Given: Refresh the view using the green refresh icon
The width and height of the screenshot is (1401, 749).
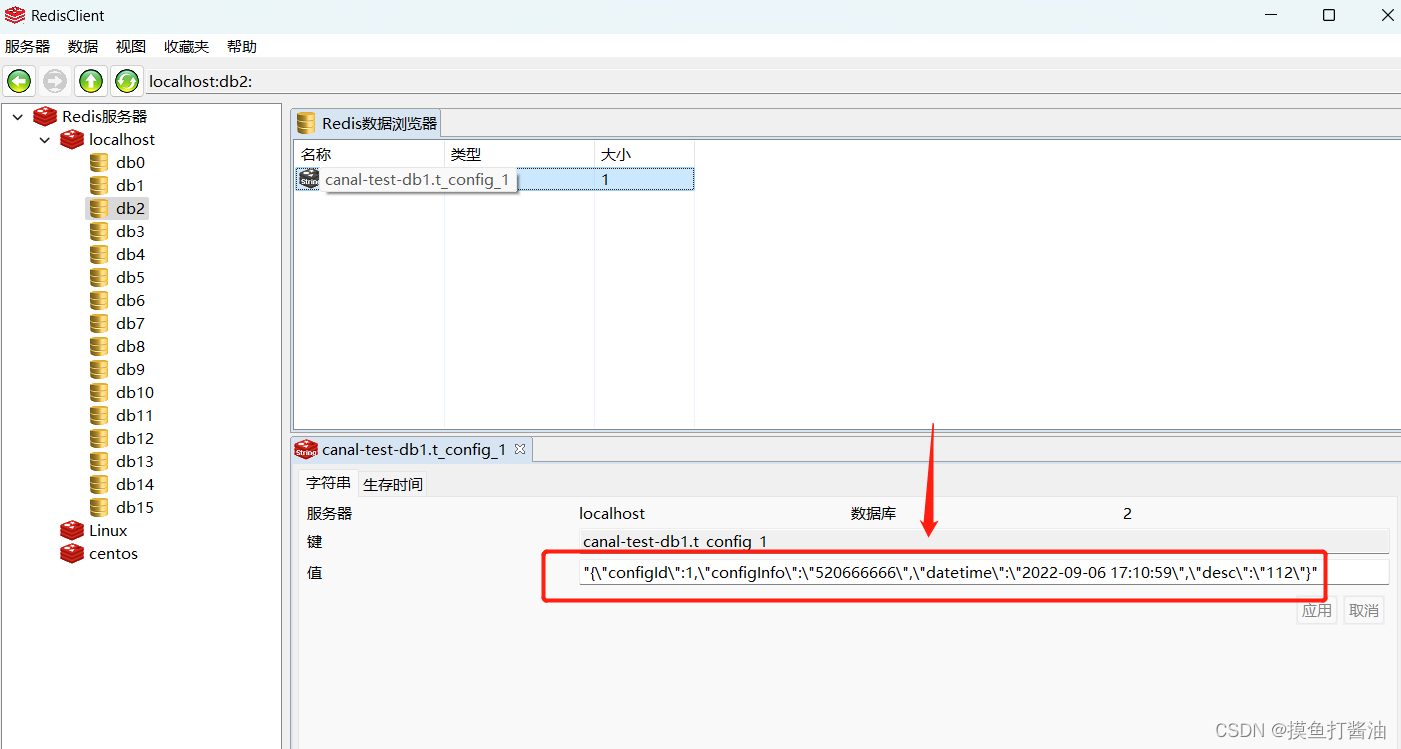Looking at the screenshot, I should click(x=126, y=81).
